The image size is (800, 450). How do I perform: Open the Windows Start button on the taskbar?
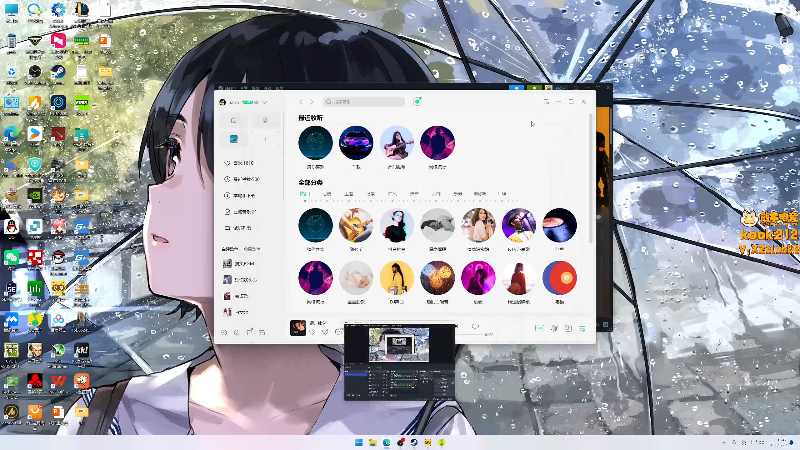tap(359, 442)
